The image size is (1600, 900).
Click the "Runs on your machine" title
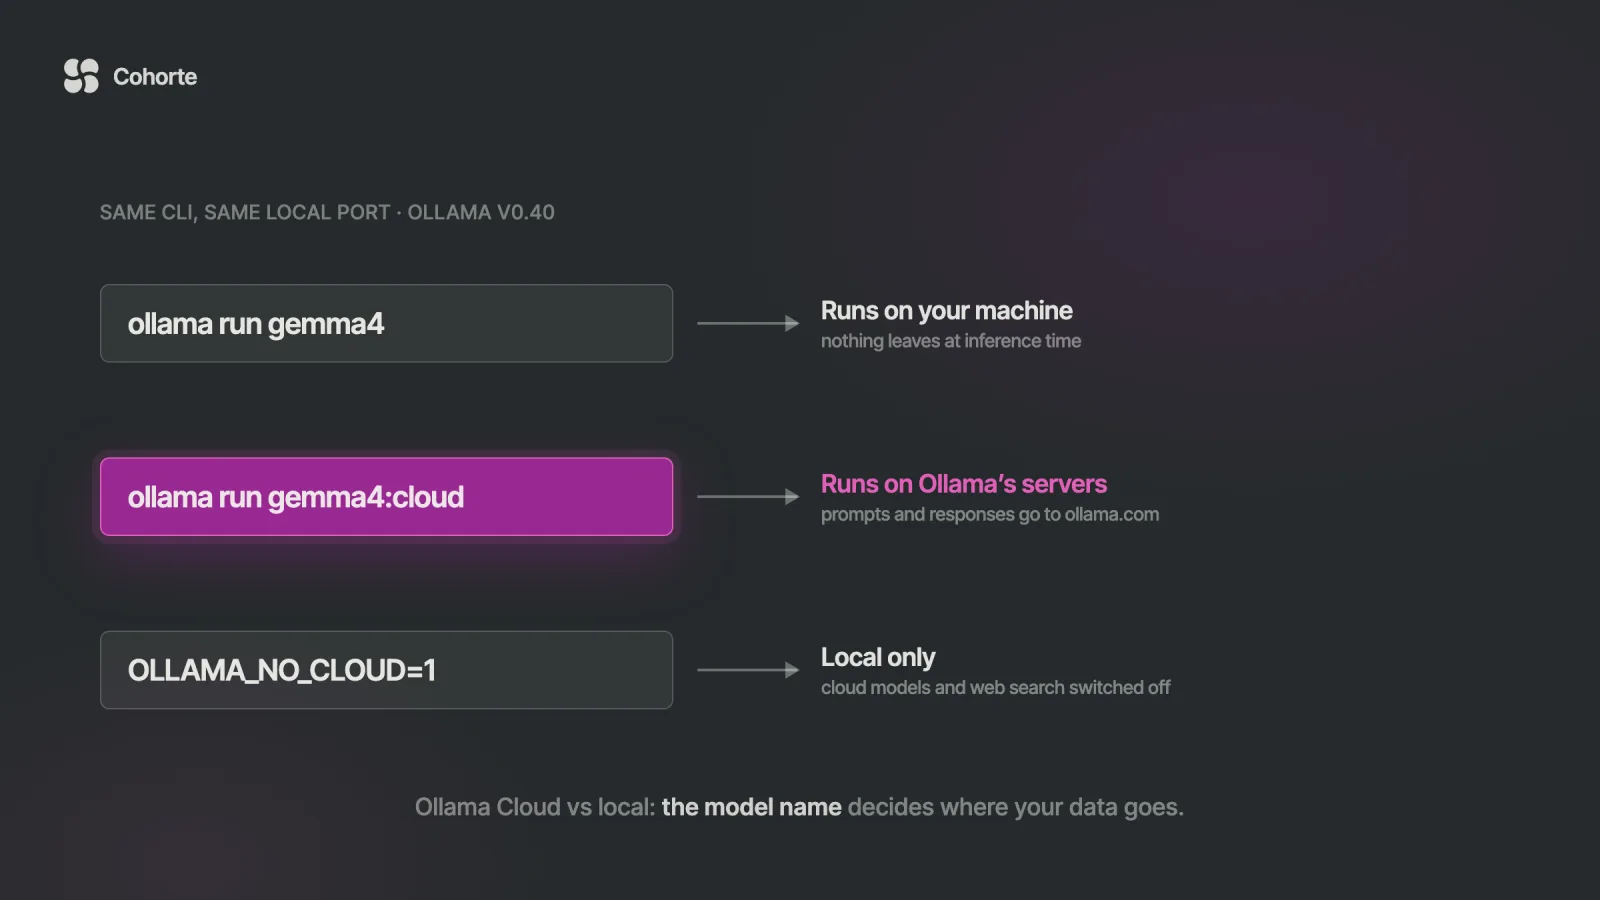coord(947,311)
